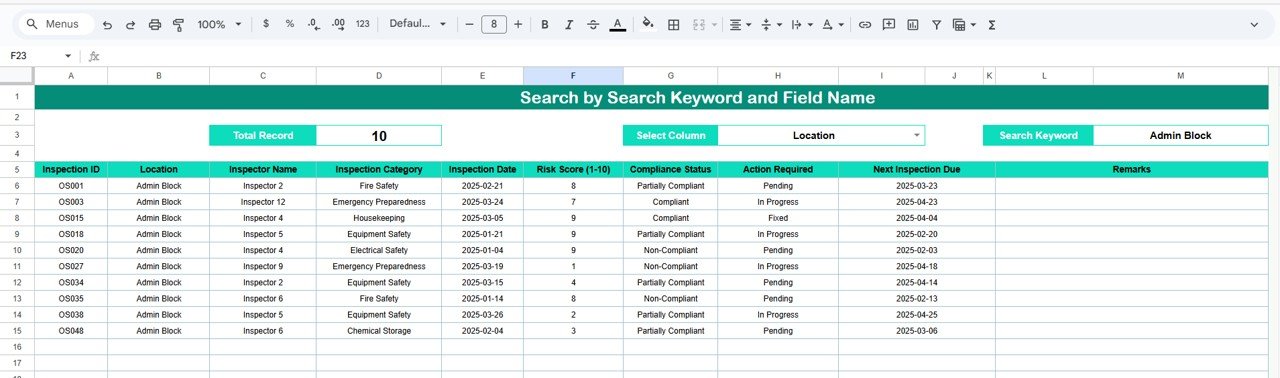Screen dimensions: 1280x378
Task: Select column A header
Action: click(71, 75)
